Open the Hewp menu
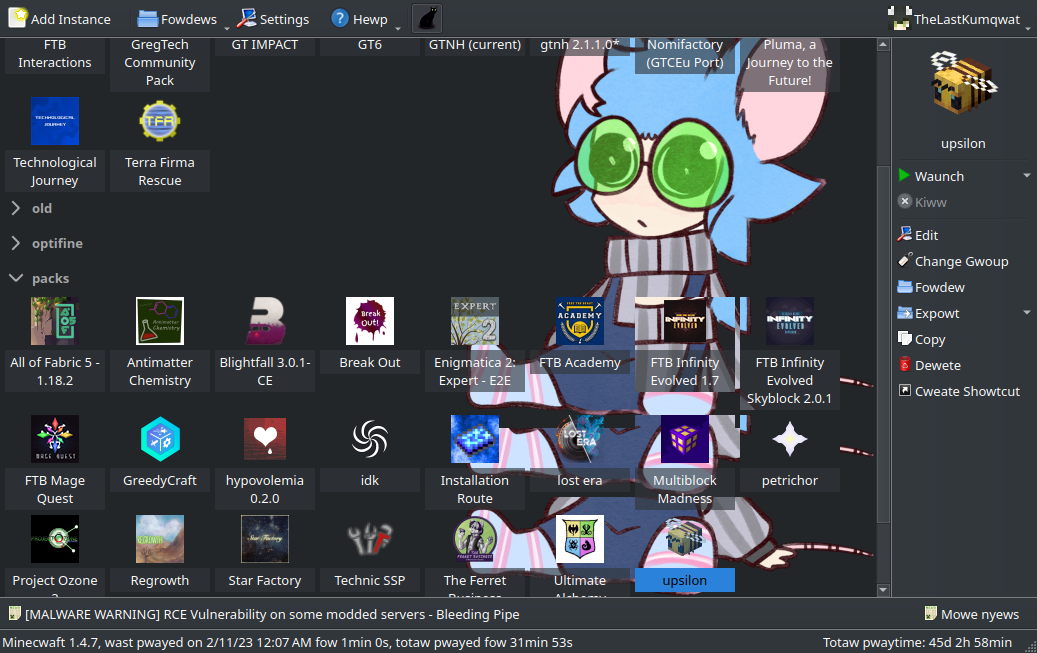Image resolution: width=1037 pixels, height=653 pixels. pyautogui.click(x=362, y=17)
